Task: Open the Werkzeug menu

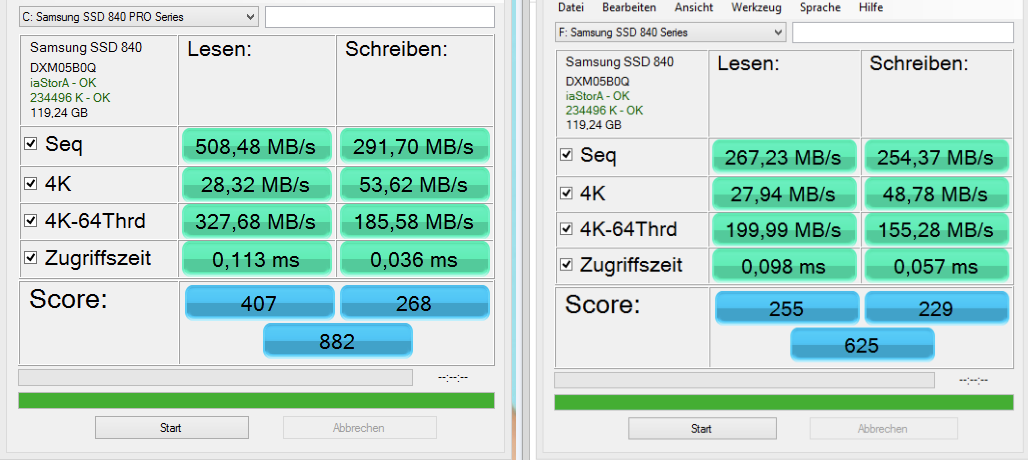Action: [x=756, y=7]
